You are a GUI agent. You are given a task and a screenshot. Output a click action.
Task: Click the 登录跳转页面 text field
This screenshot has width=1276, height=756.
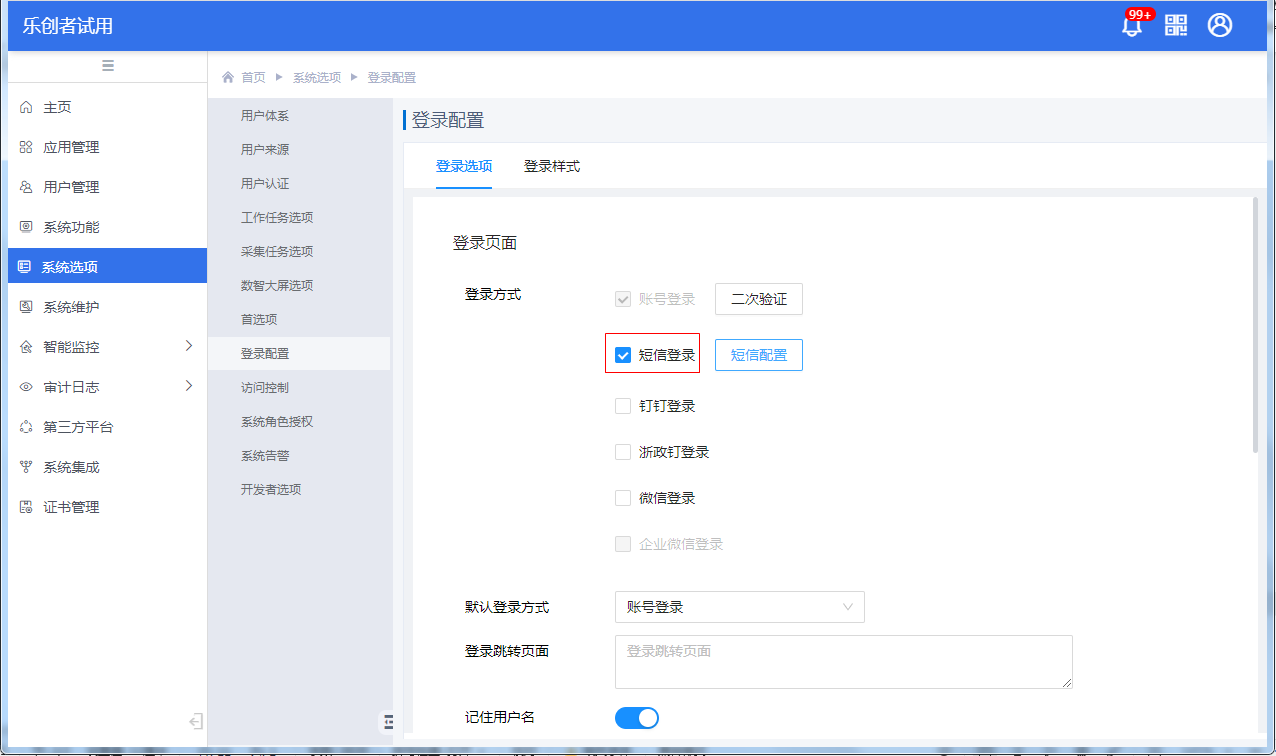coord(843,661)
